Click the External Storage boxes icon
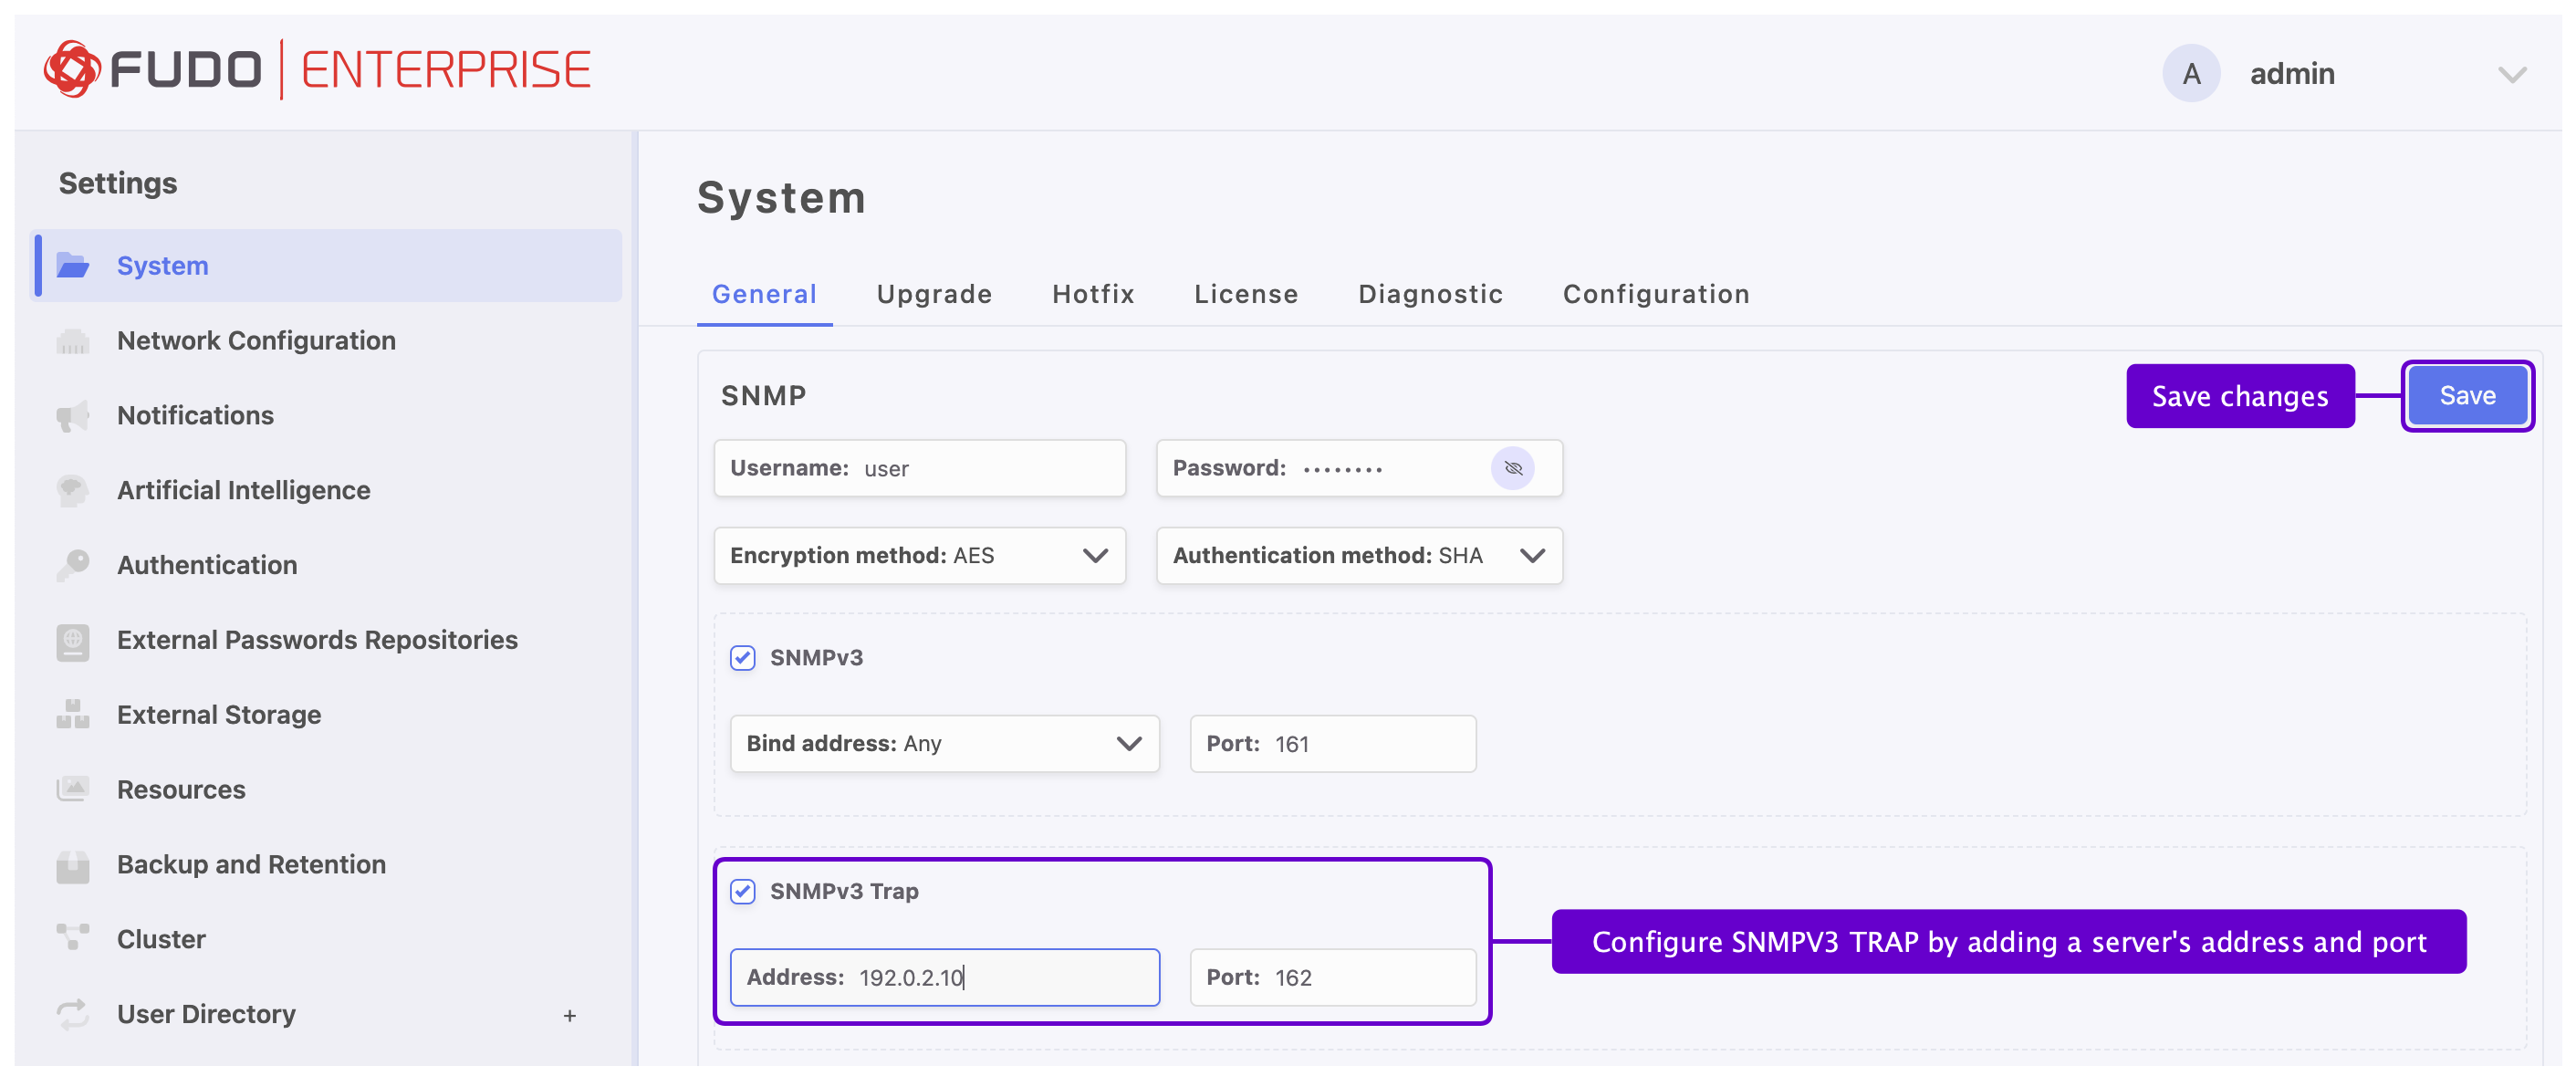Viewport: 2576px width, 1087px height. [72, 715]
